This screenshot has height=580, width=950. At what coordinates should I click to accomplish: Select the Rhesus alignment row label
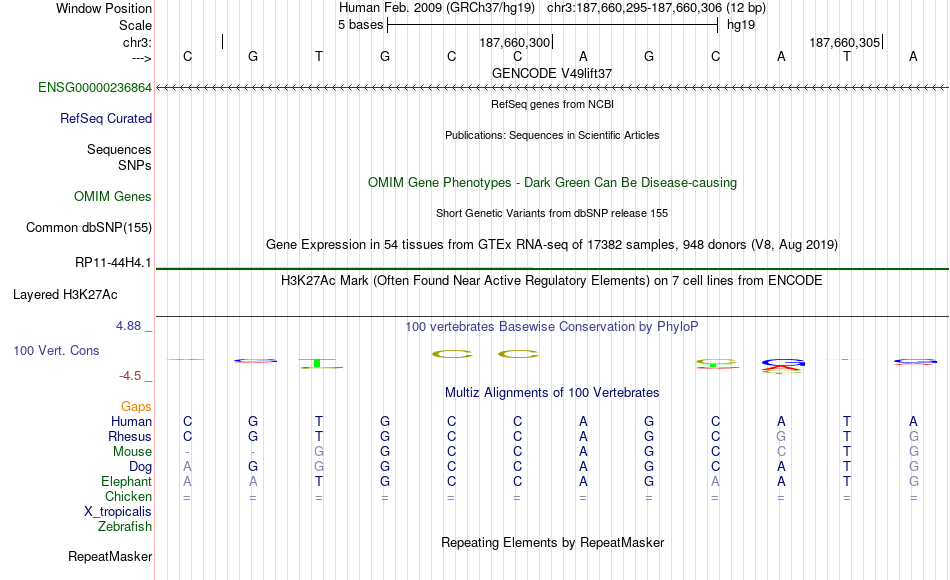tap(130, 436)
